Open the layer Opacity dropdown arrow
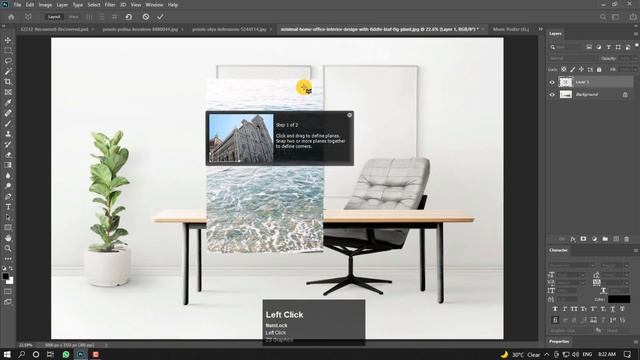The image size is (640, 360). [635, 58]
